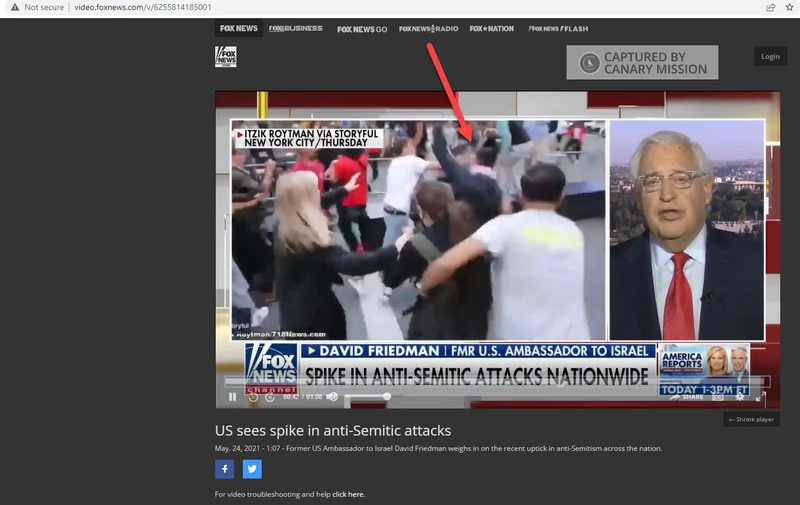
Task: Skip forward ten seconds icon
Action: [270, 397]
